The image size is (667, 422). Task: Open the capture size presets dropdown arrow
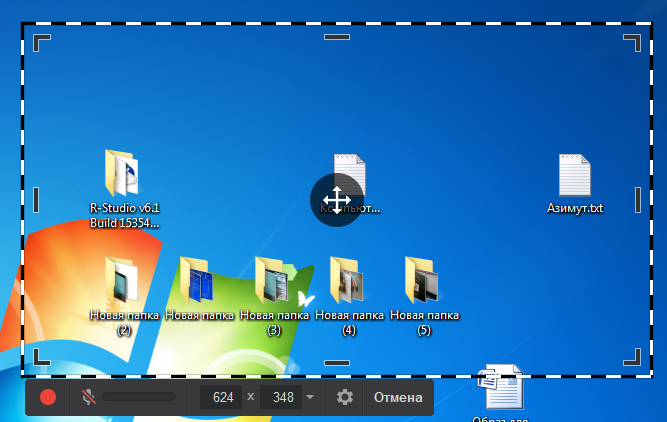coord(310,397)
